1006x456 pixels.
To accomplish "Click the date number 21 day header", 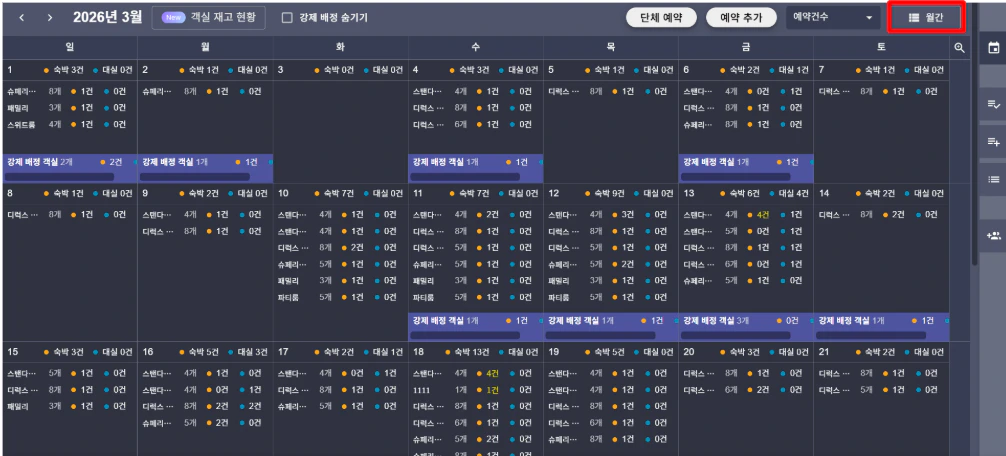I will click(882, 352).
